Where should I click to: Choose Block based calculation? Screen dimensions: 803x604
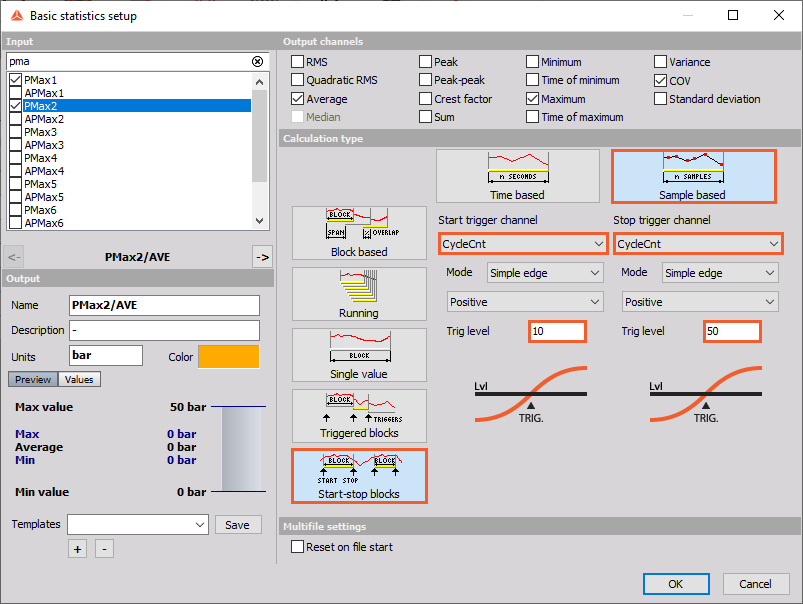tap(359, 233)
